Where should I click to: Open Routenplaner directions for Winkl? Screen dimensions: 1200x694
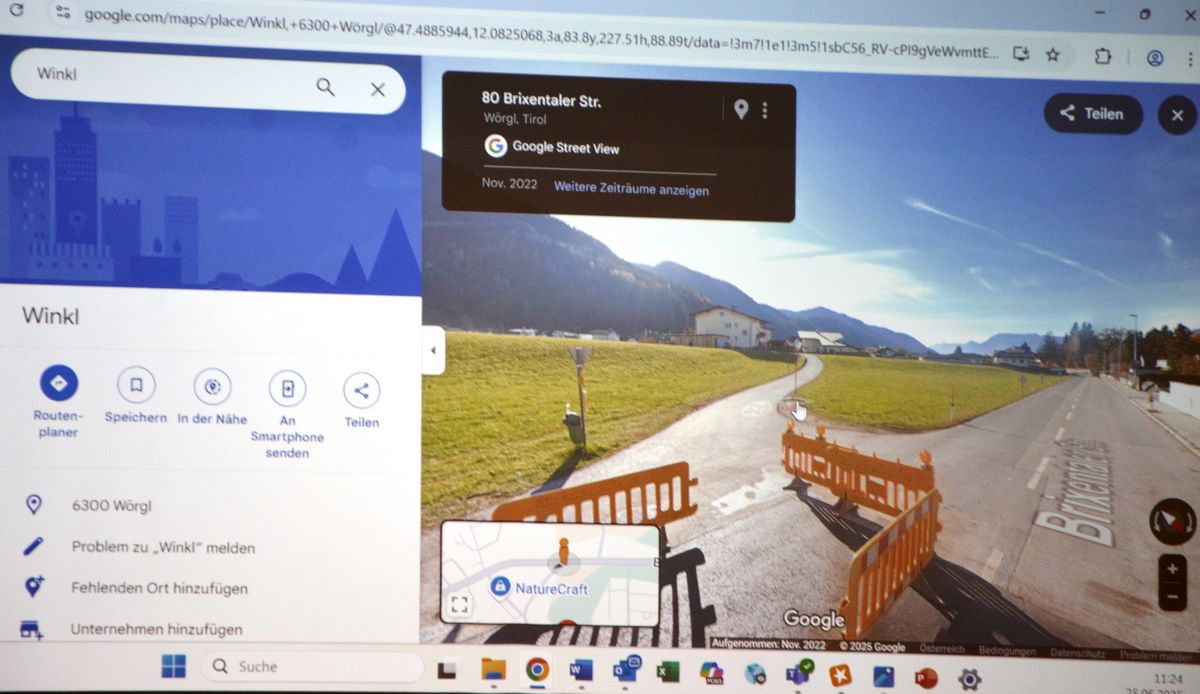pyautogui.click(x=58, y=383)
